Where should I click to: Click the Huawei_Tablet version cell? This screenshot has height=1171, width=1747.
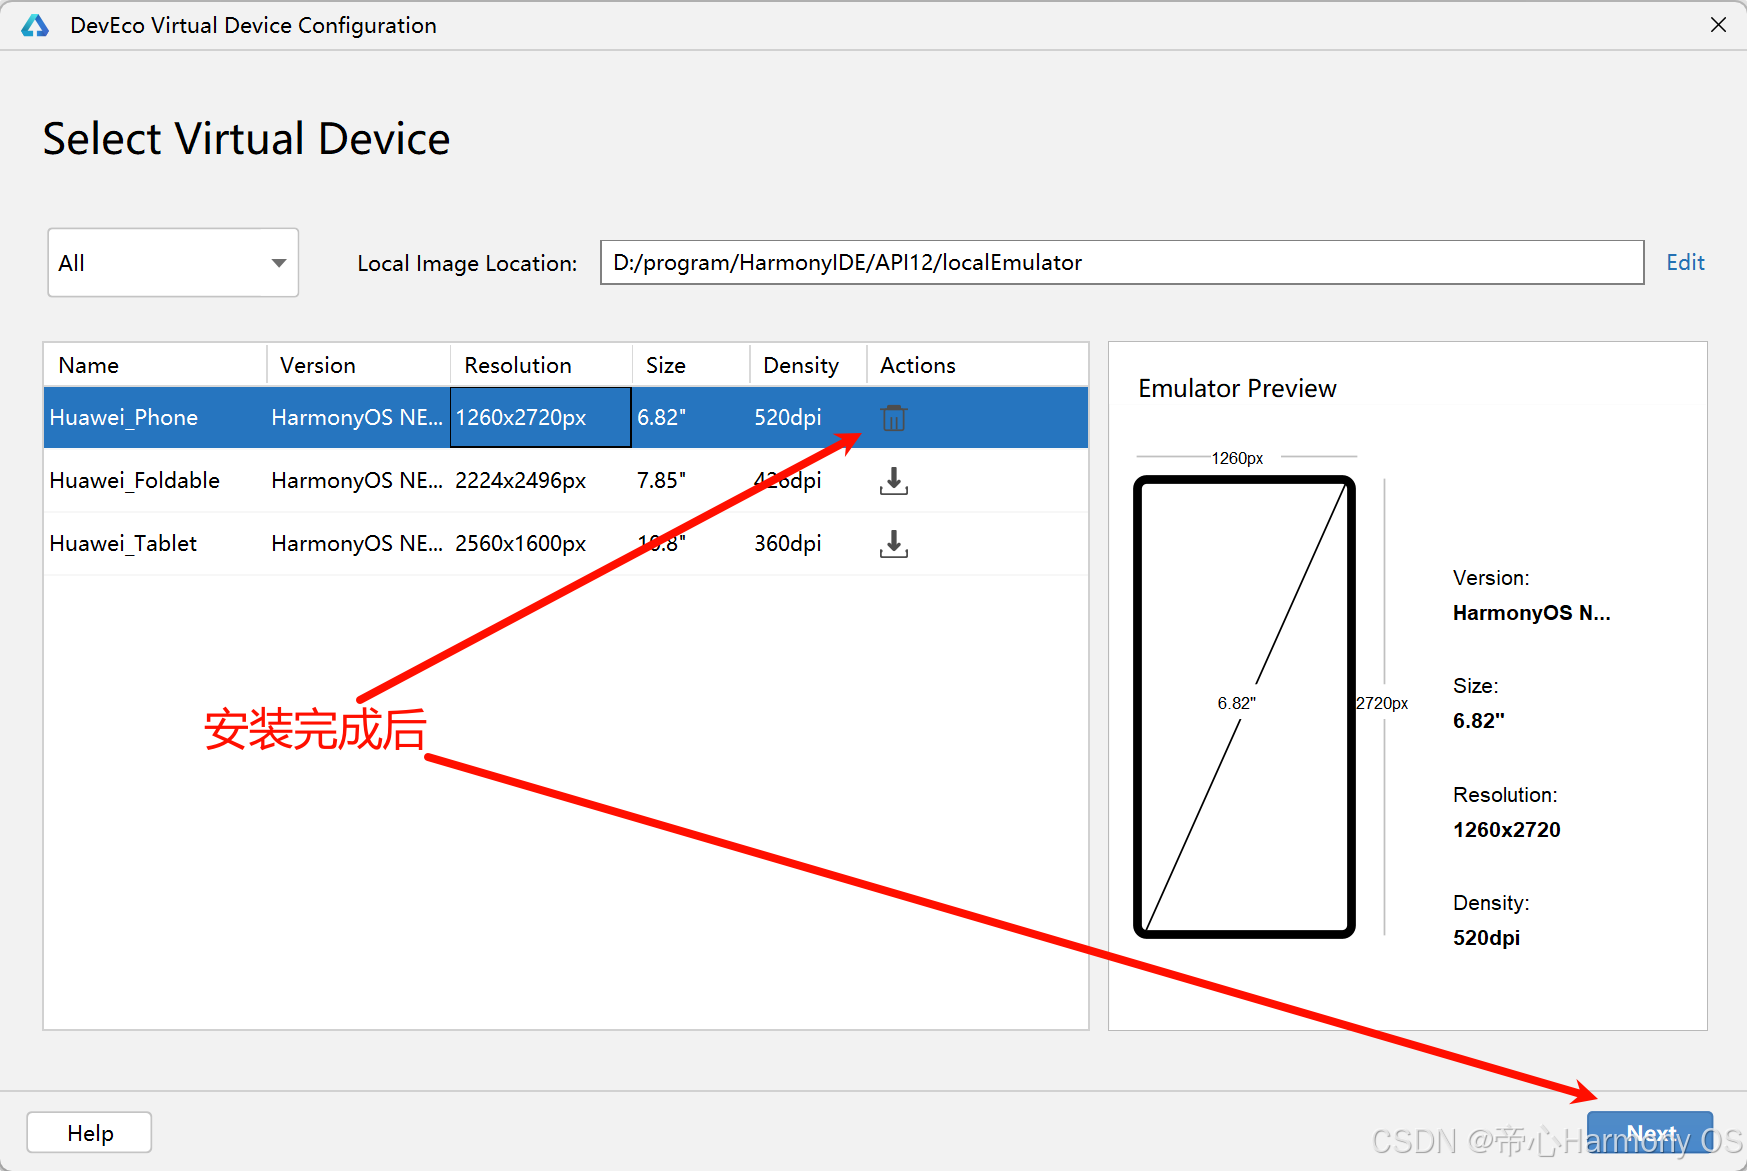(x=357, y=544)
